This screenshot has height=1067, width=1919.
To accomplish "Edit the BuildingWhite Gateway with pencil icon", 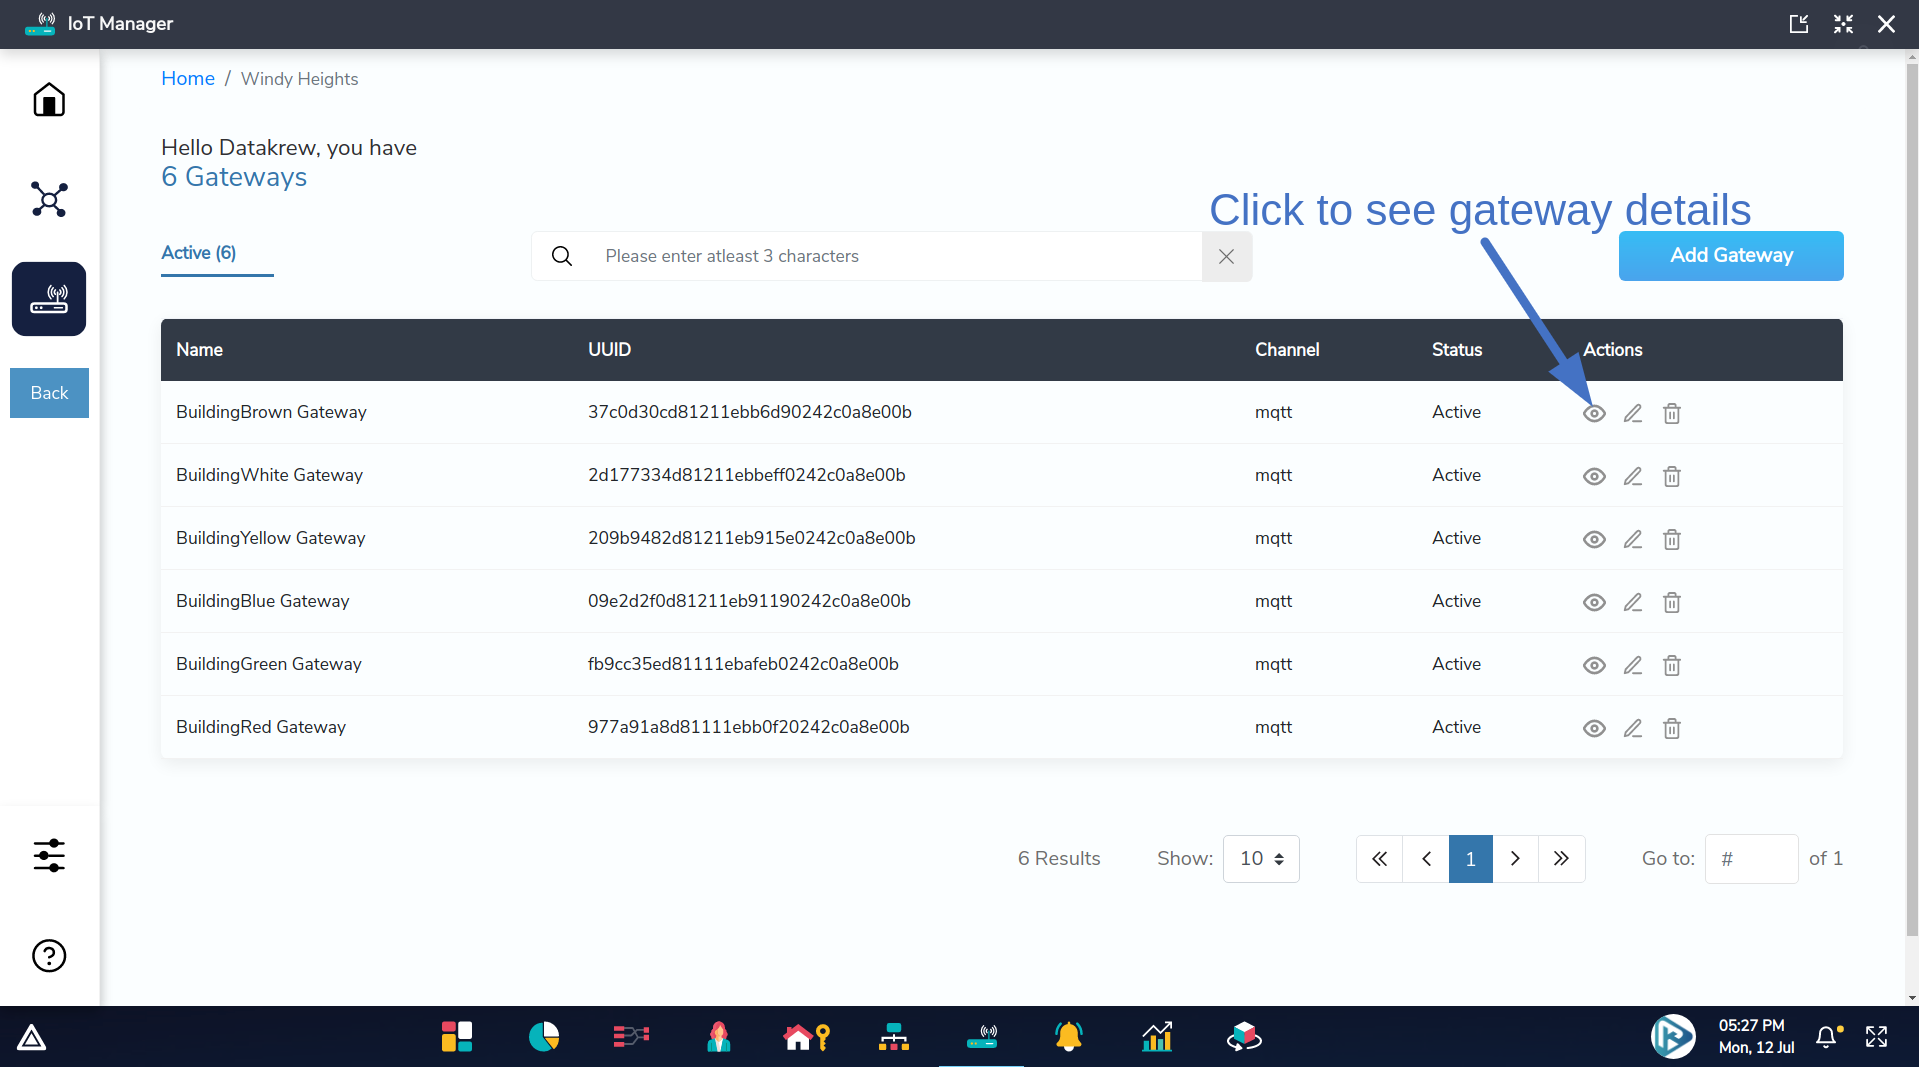I will coord(1633,476).
